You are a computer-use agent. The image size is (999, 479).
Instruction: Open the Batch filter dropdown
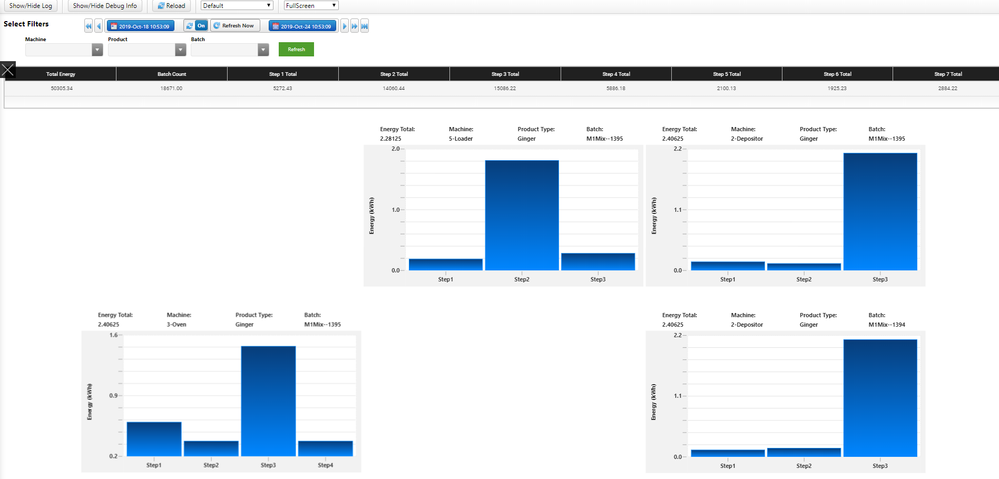pos(263,50)
